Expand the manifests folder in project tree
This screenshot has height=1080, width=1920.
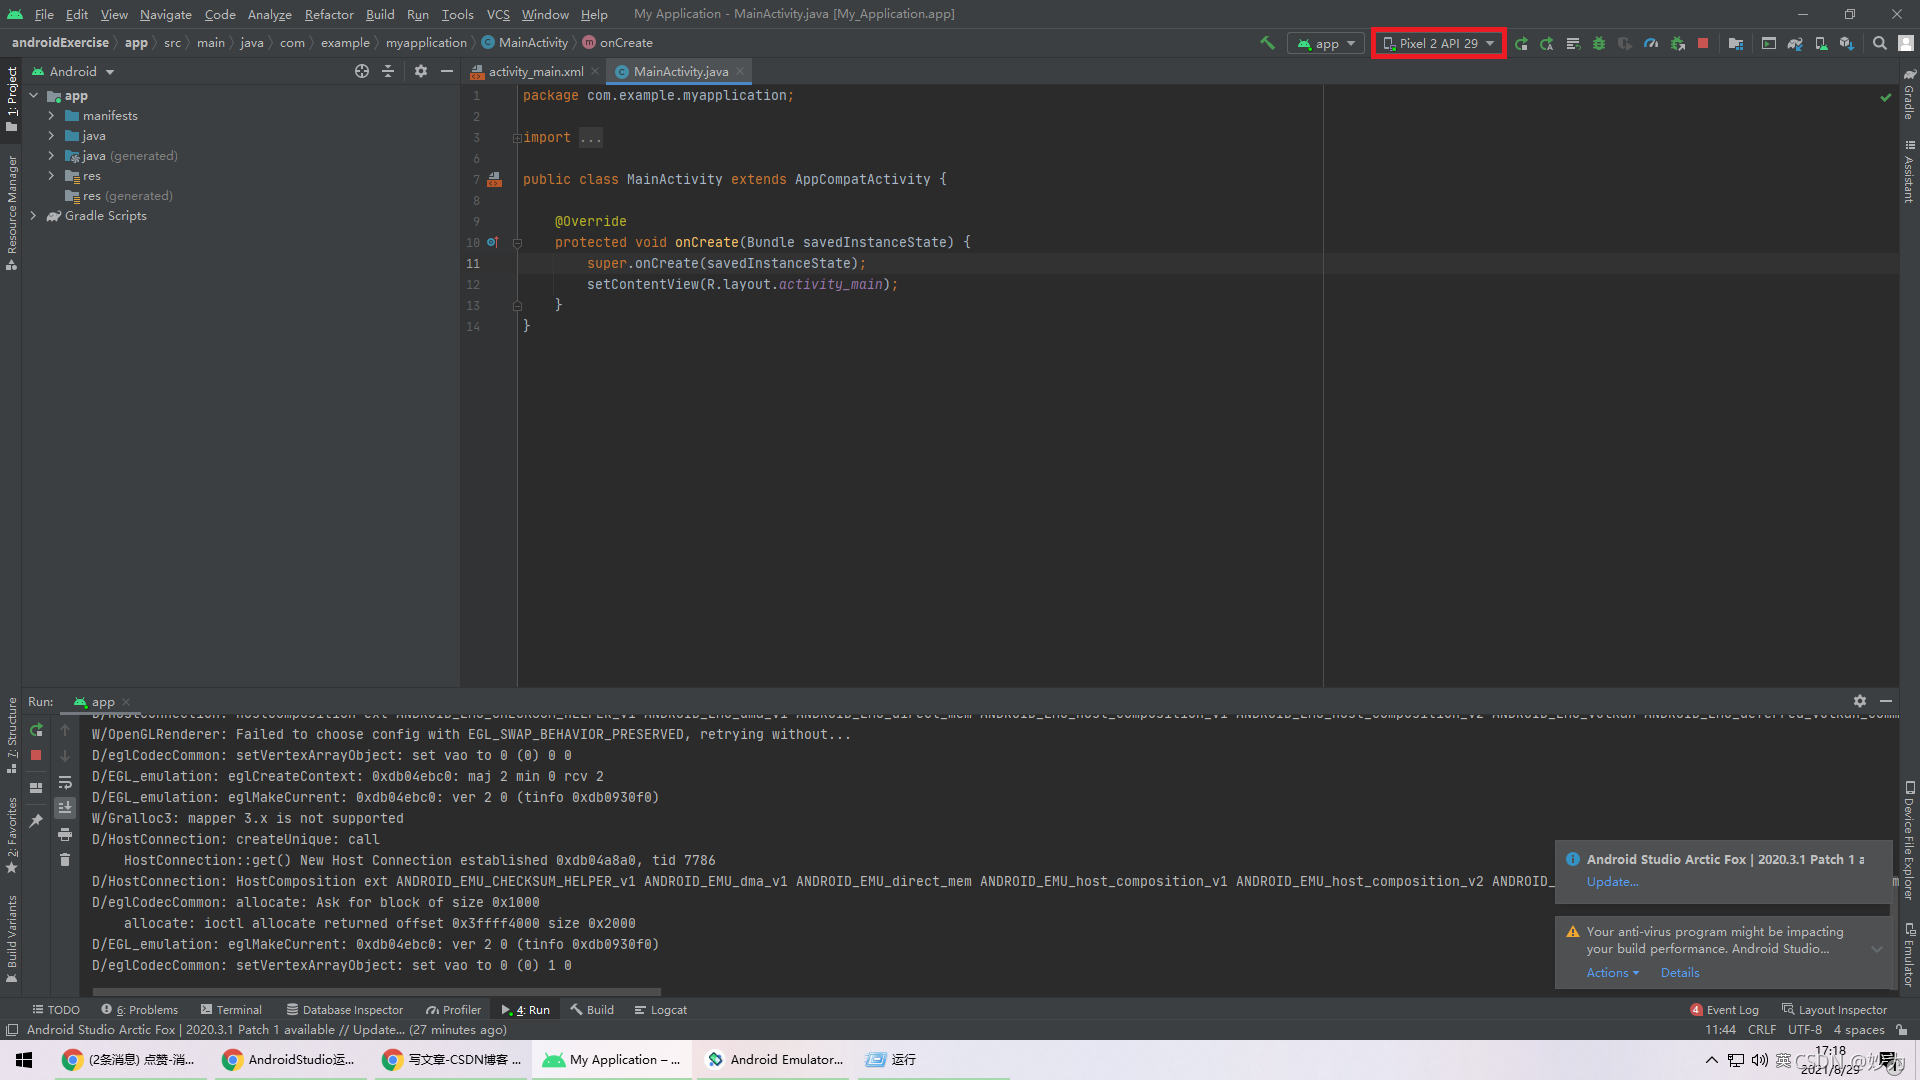(51, 116)
